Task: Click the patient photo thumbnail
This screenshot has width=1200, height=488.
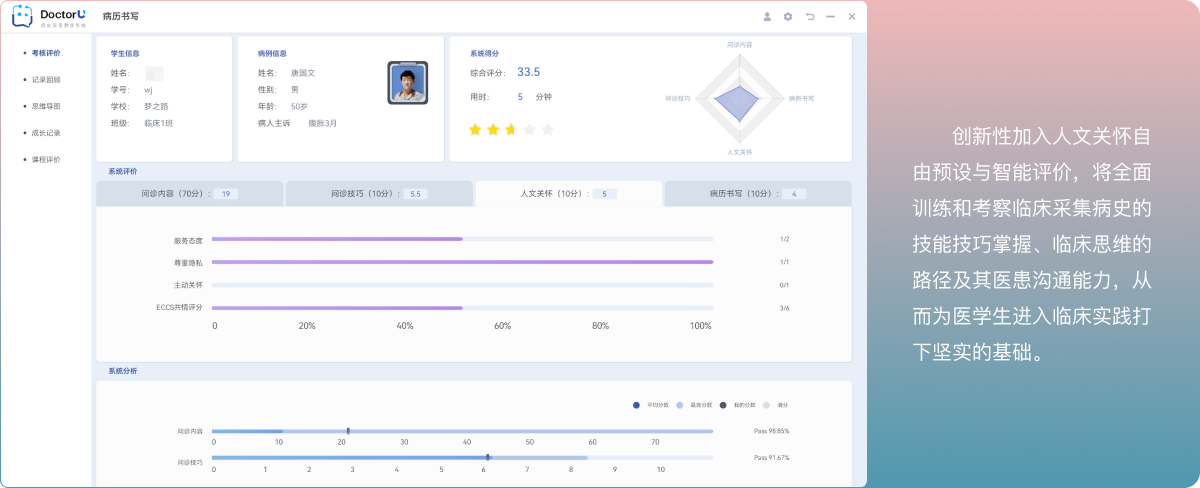Action: pos(407,83)
